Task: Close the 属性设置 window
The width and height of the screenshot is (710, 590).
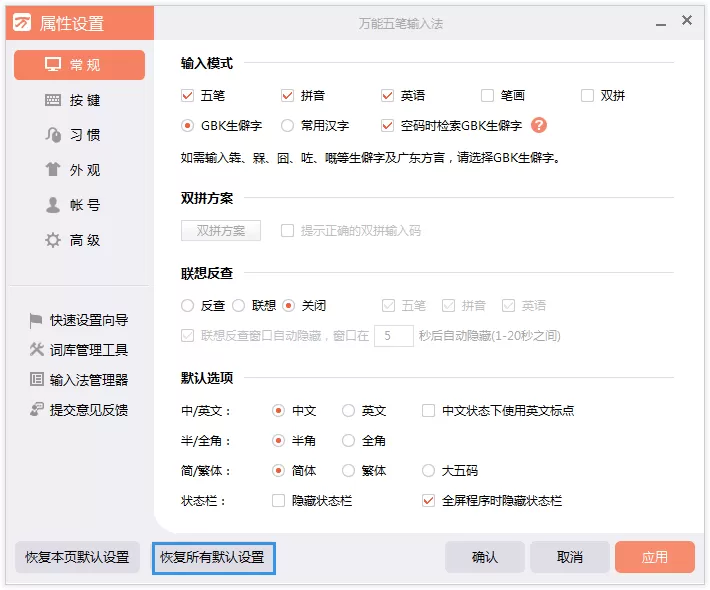Action: [687, 20]
